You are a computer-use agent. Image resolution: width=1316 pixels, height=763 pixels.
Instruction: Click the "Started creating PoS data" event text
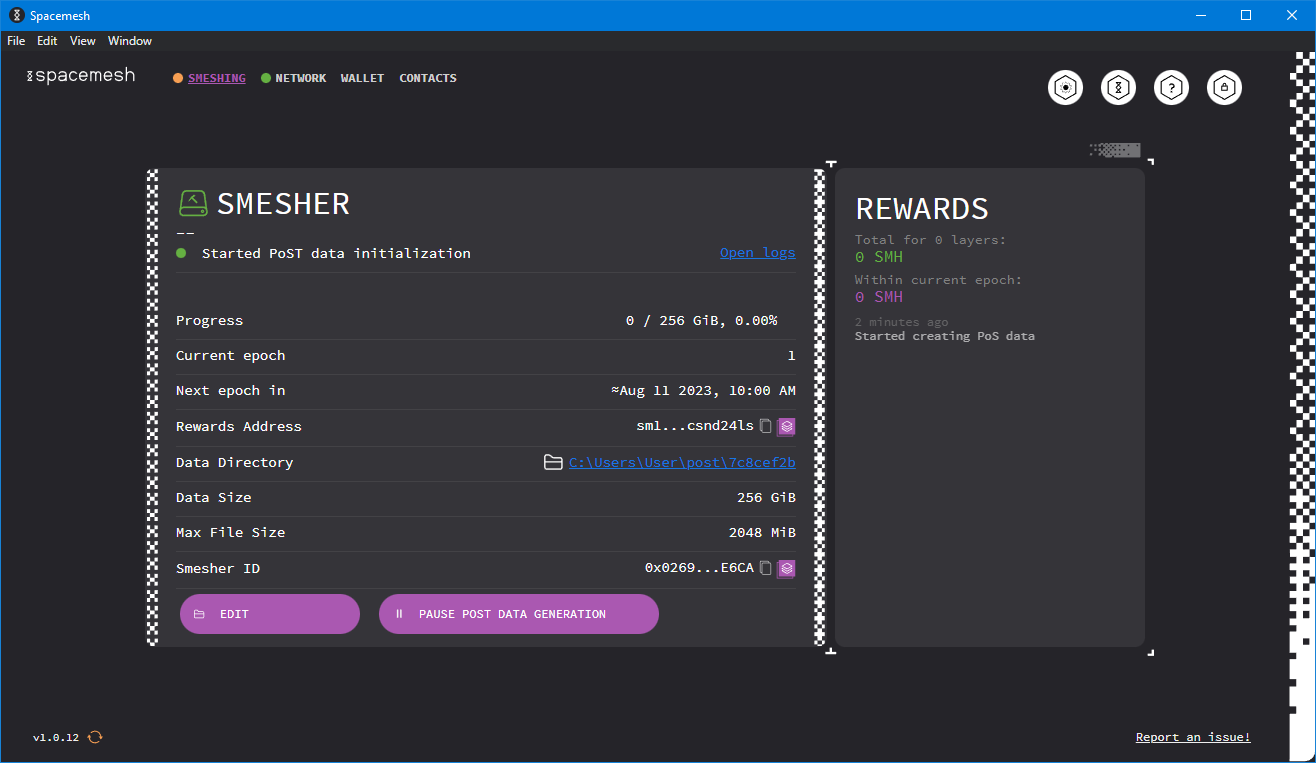click(x=945, y=336)
